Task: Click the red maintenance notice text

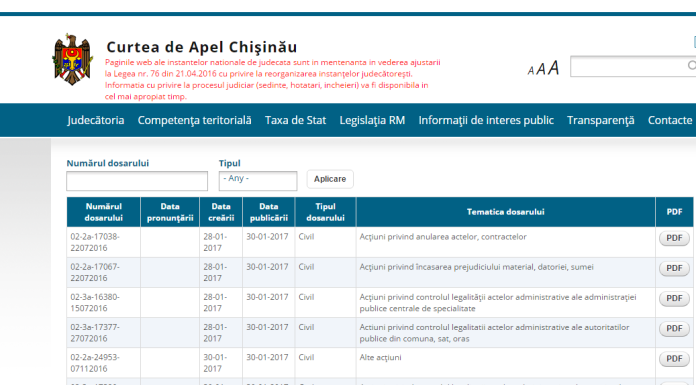Action: [x=273, y=79]
